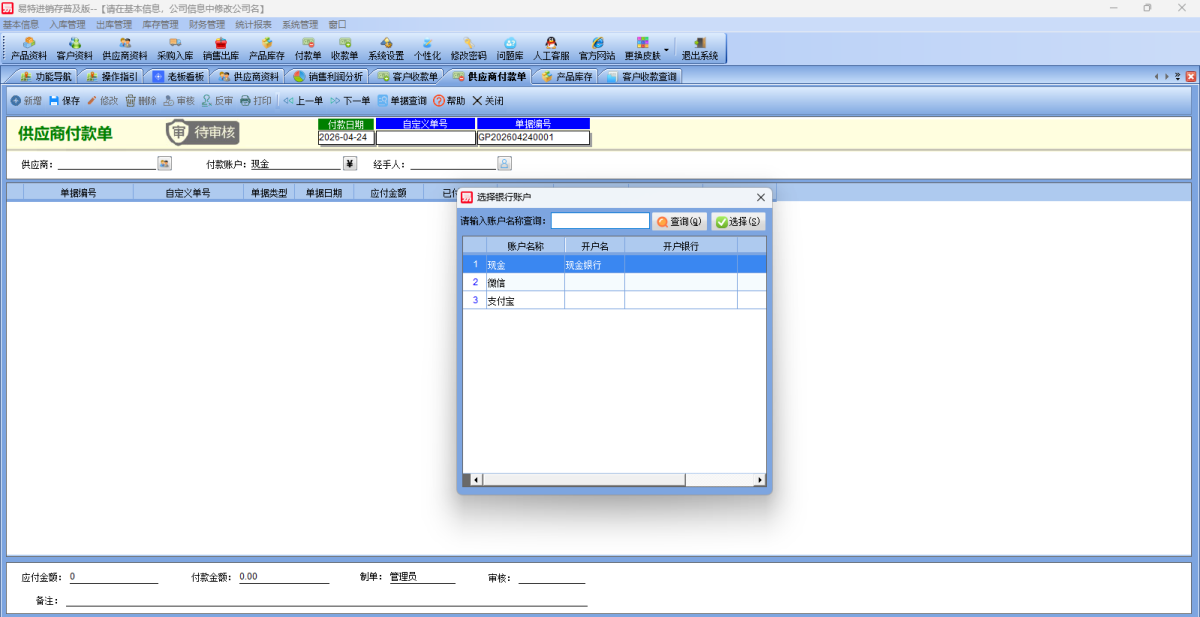Open 销售出库 from the toolbar
The image size is (1200, 617).
coord(221,48)
